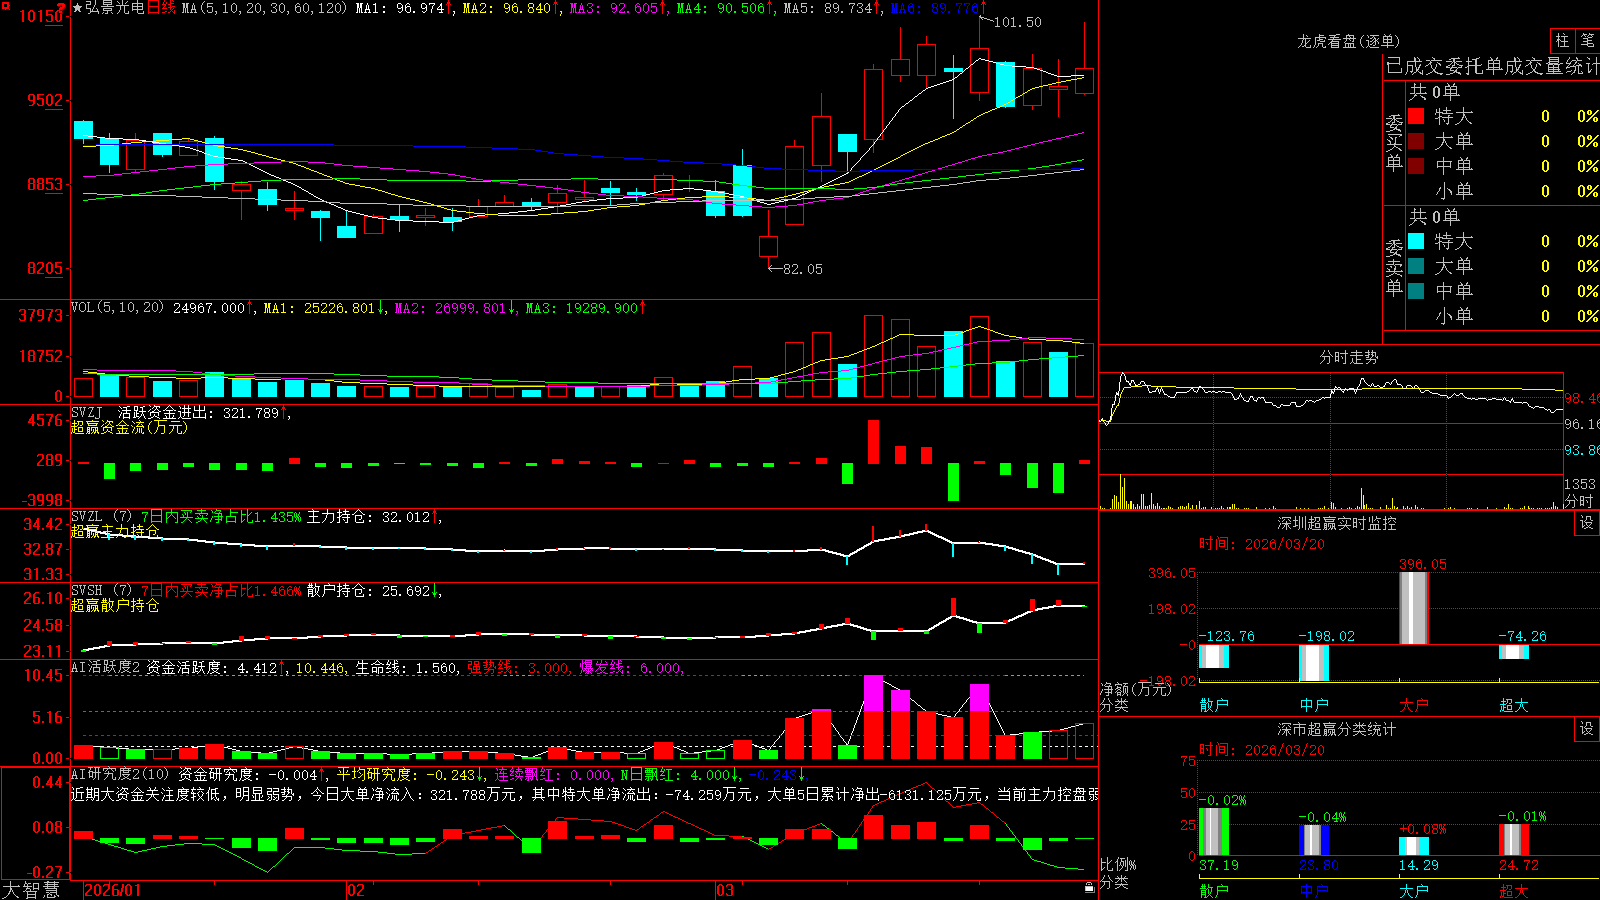
Task: Select the 396.05 大户 net amount bar
Action: tap(1413, 608)
